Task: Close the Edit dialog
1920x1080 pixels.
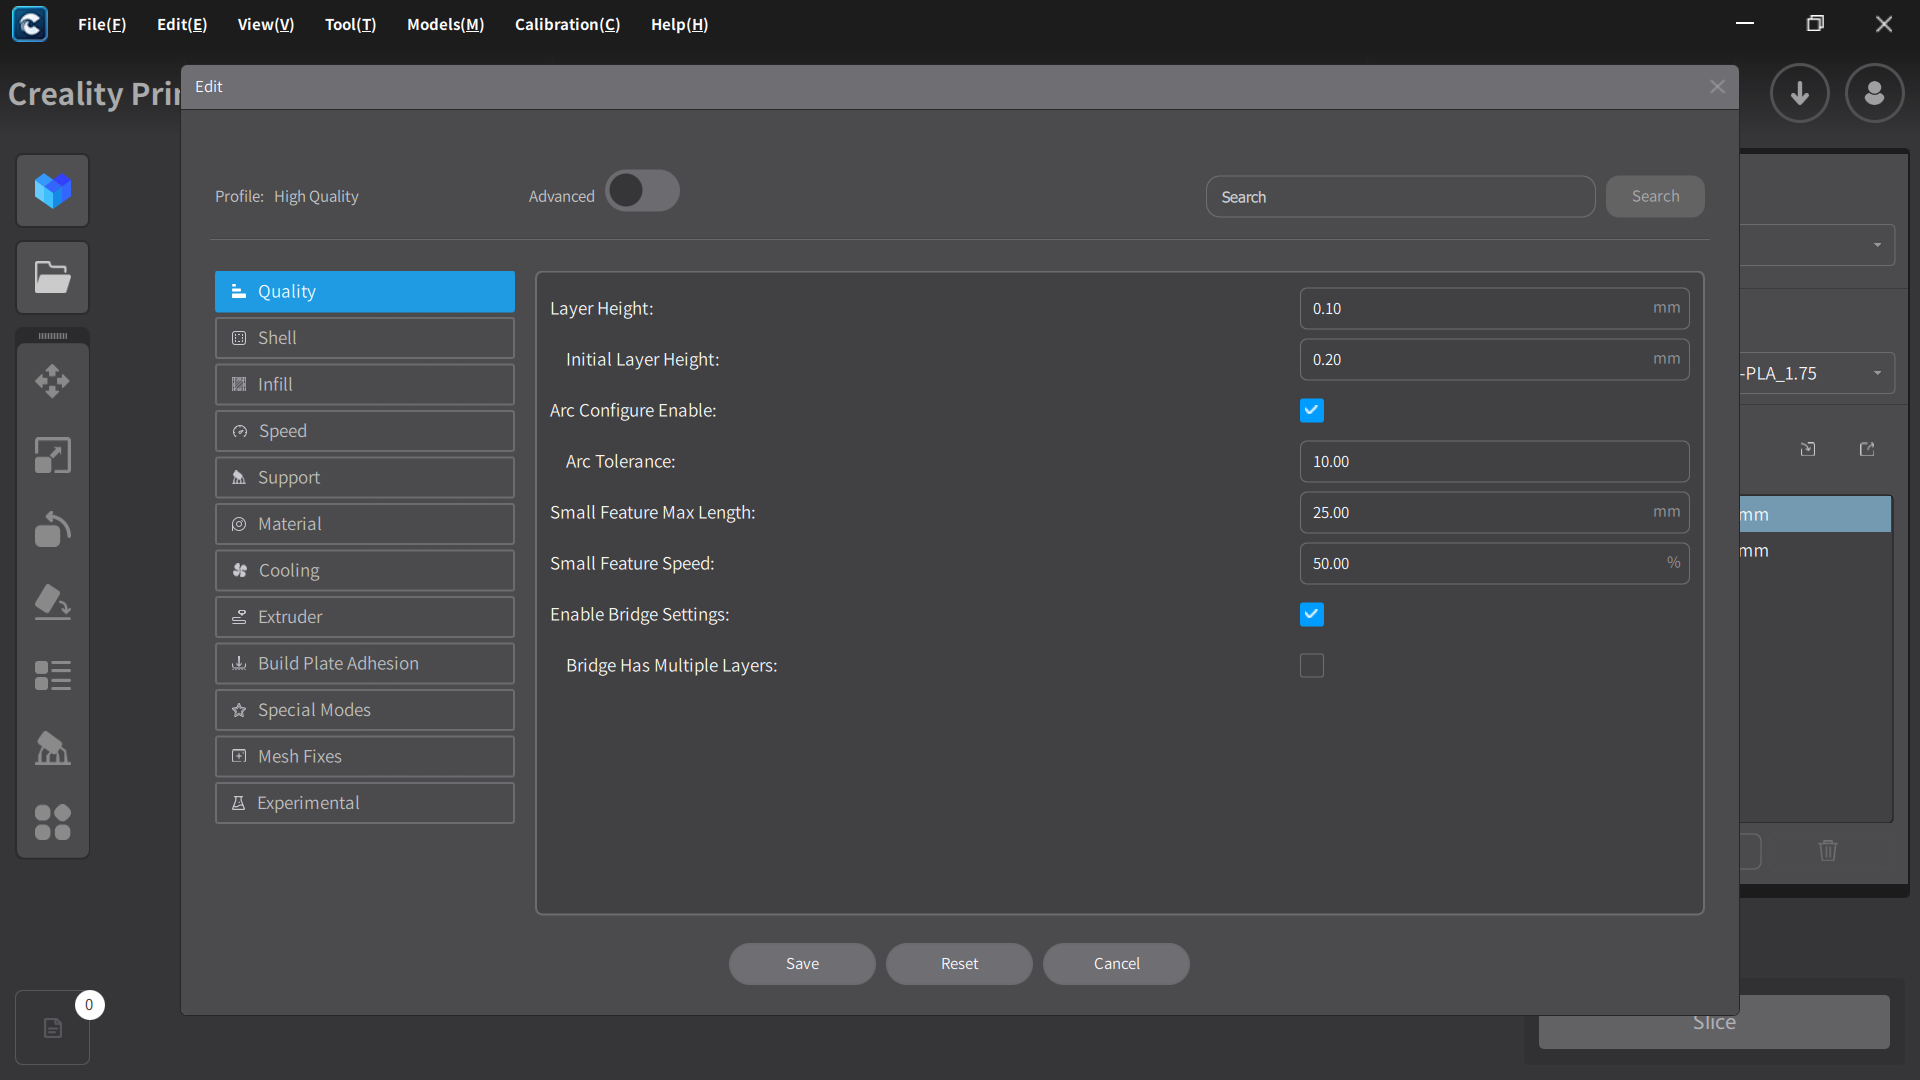Action: (x=1717, y=87)
